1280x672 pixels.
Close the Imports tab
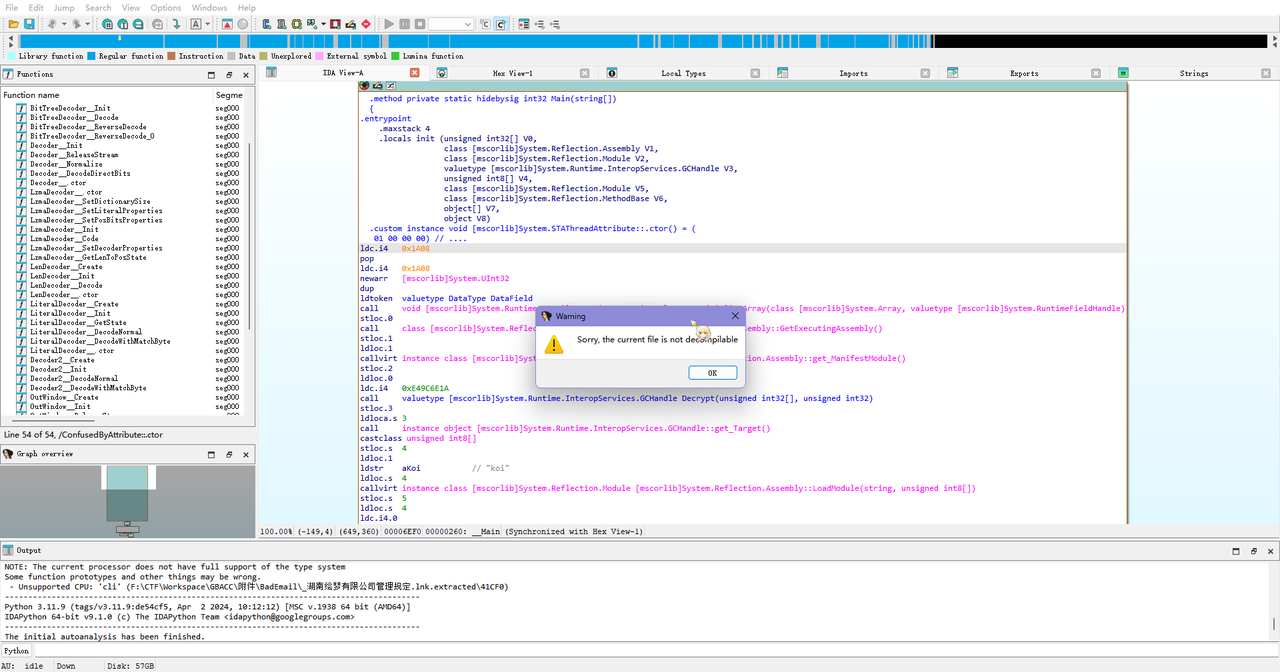click(x=925, y=73)
